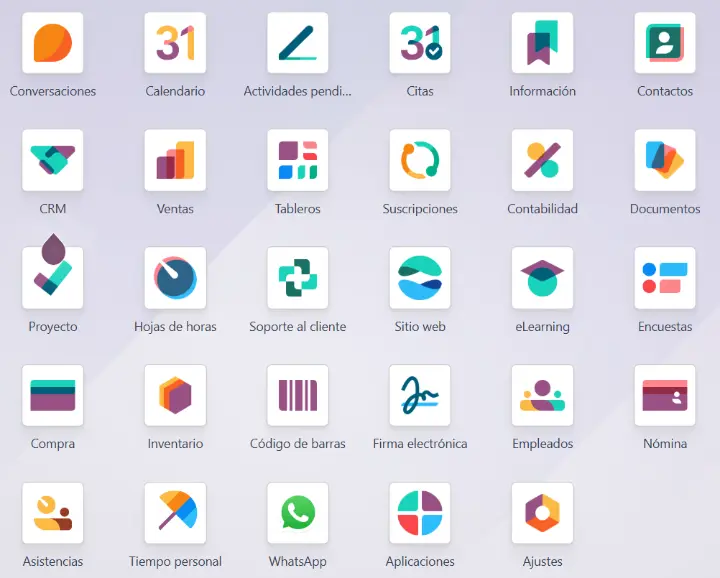The image size is (720, 578).
Task: Open the Citas appointments app
Action: [x=420, y=43]
